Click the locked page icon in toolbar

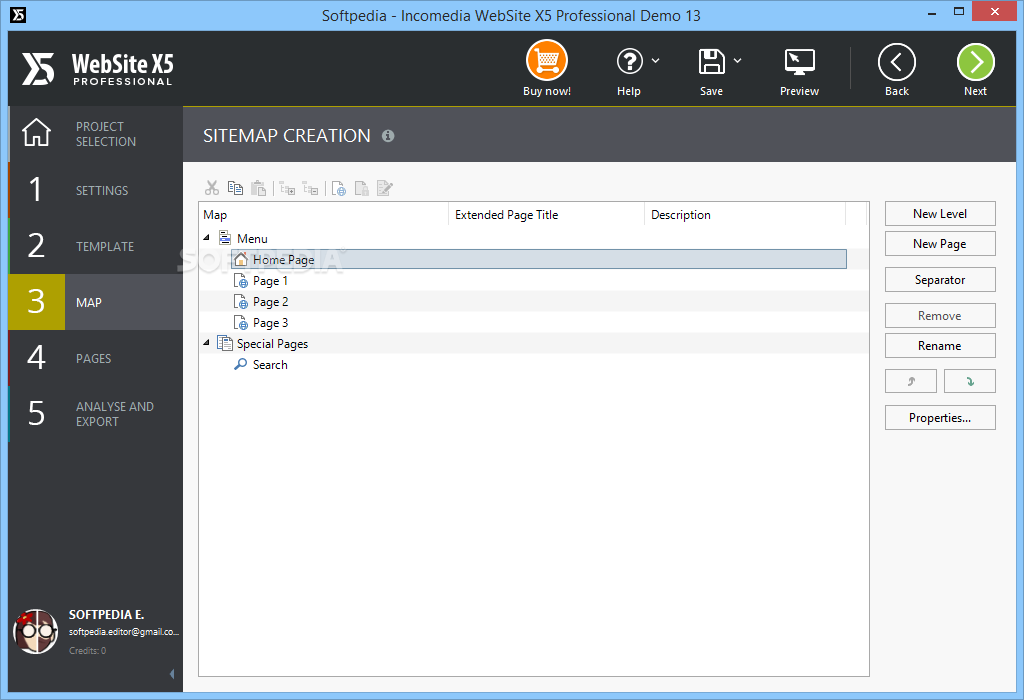click(362, 189)
